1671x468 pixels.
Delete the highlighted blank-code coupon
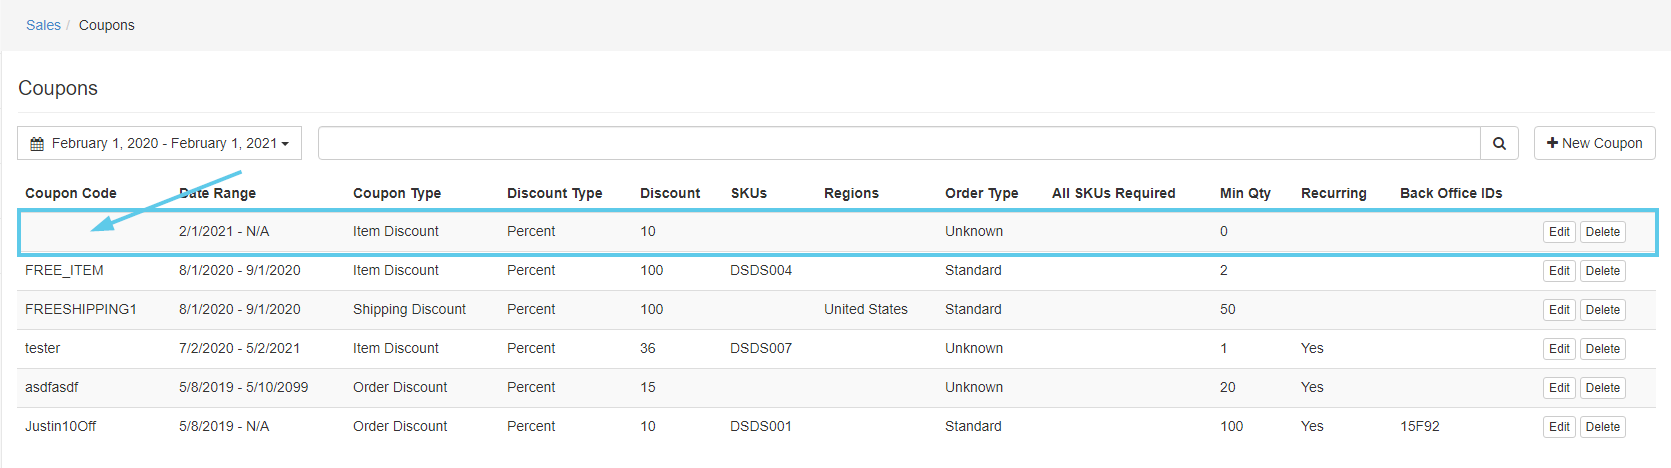[x=1602, y=232]
